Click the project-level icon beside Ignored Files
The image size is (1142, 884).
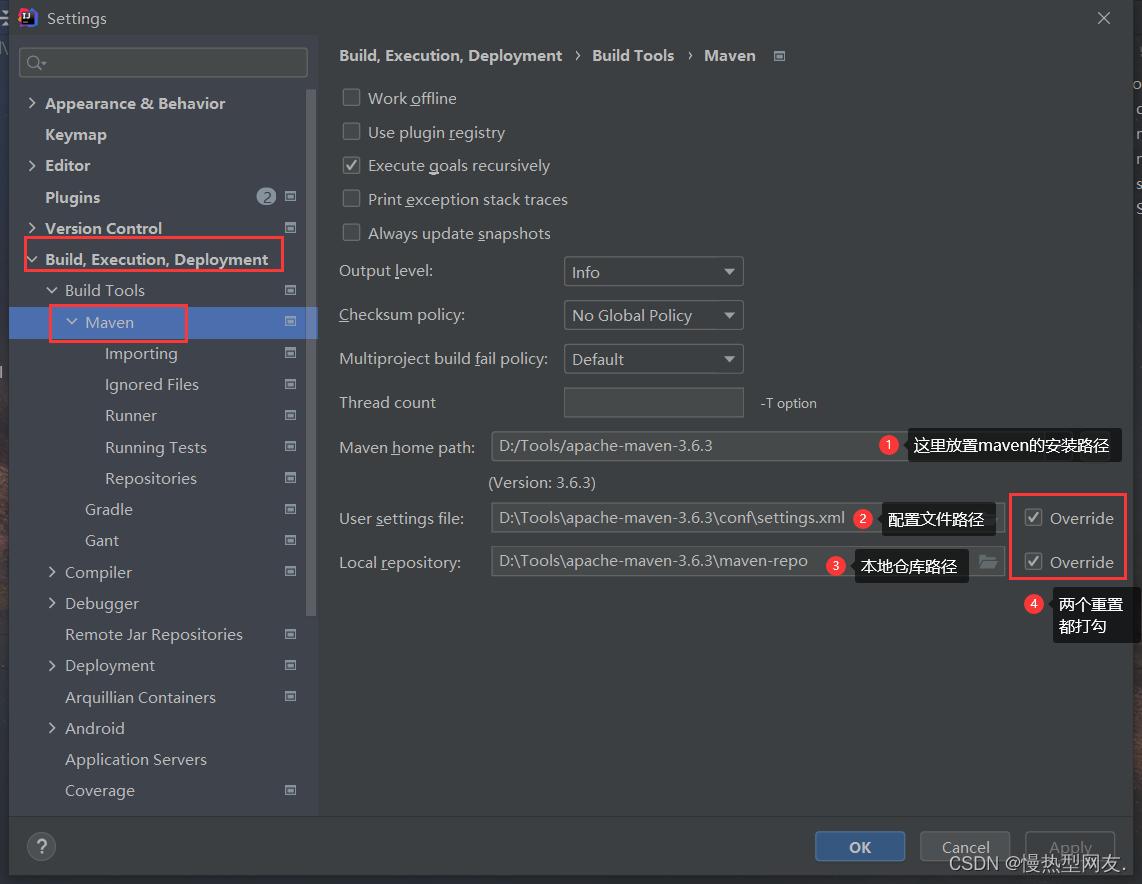[x=291, y=384]
